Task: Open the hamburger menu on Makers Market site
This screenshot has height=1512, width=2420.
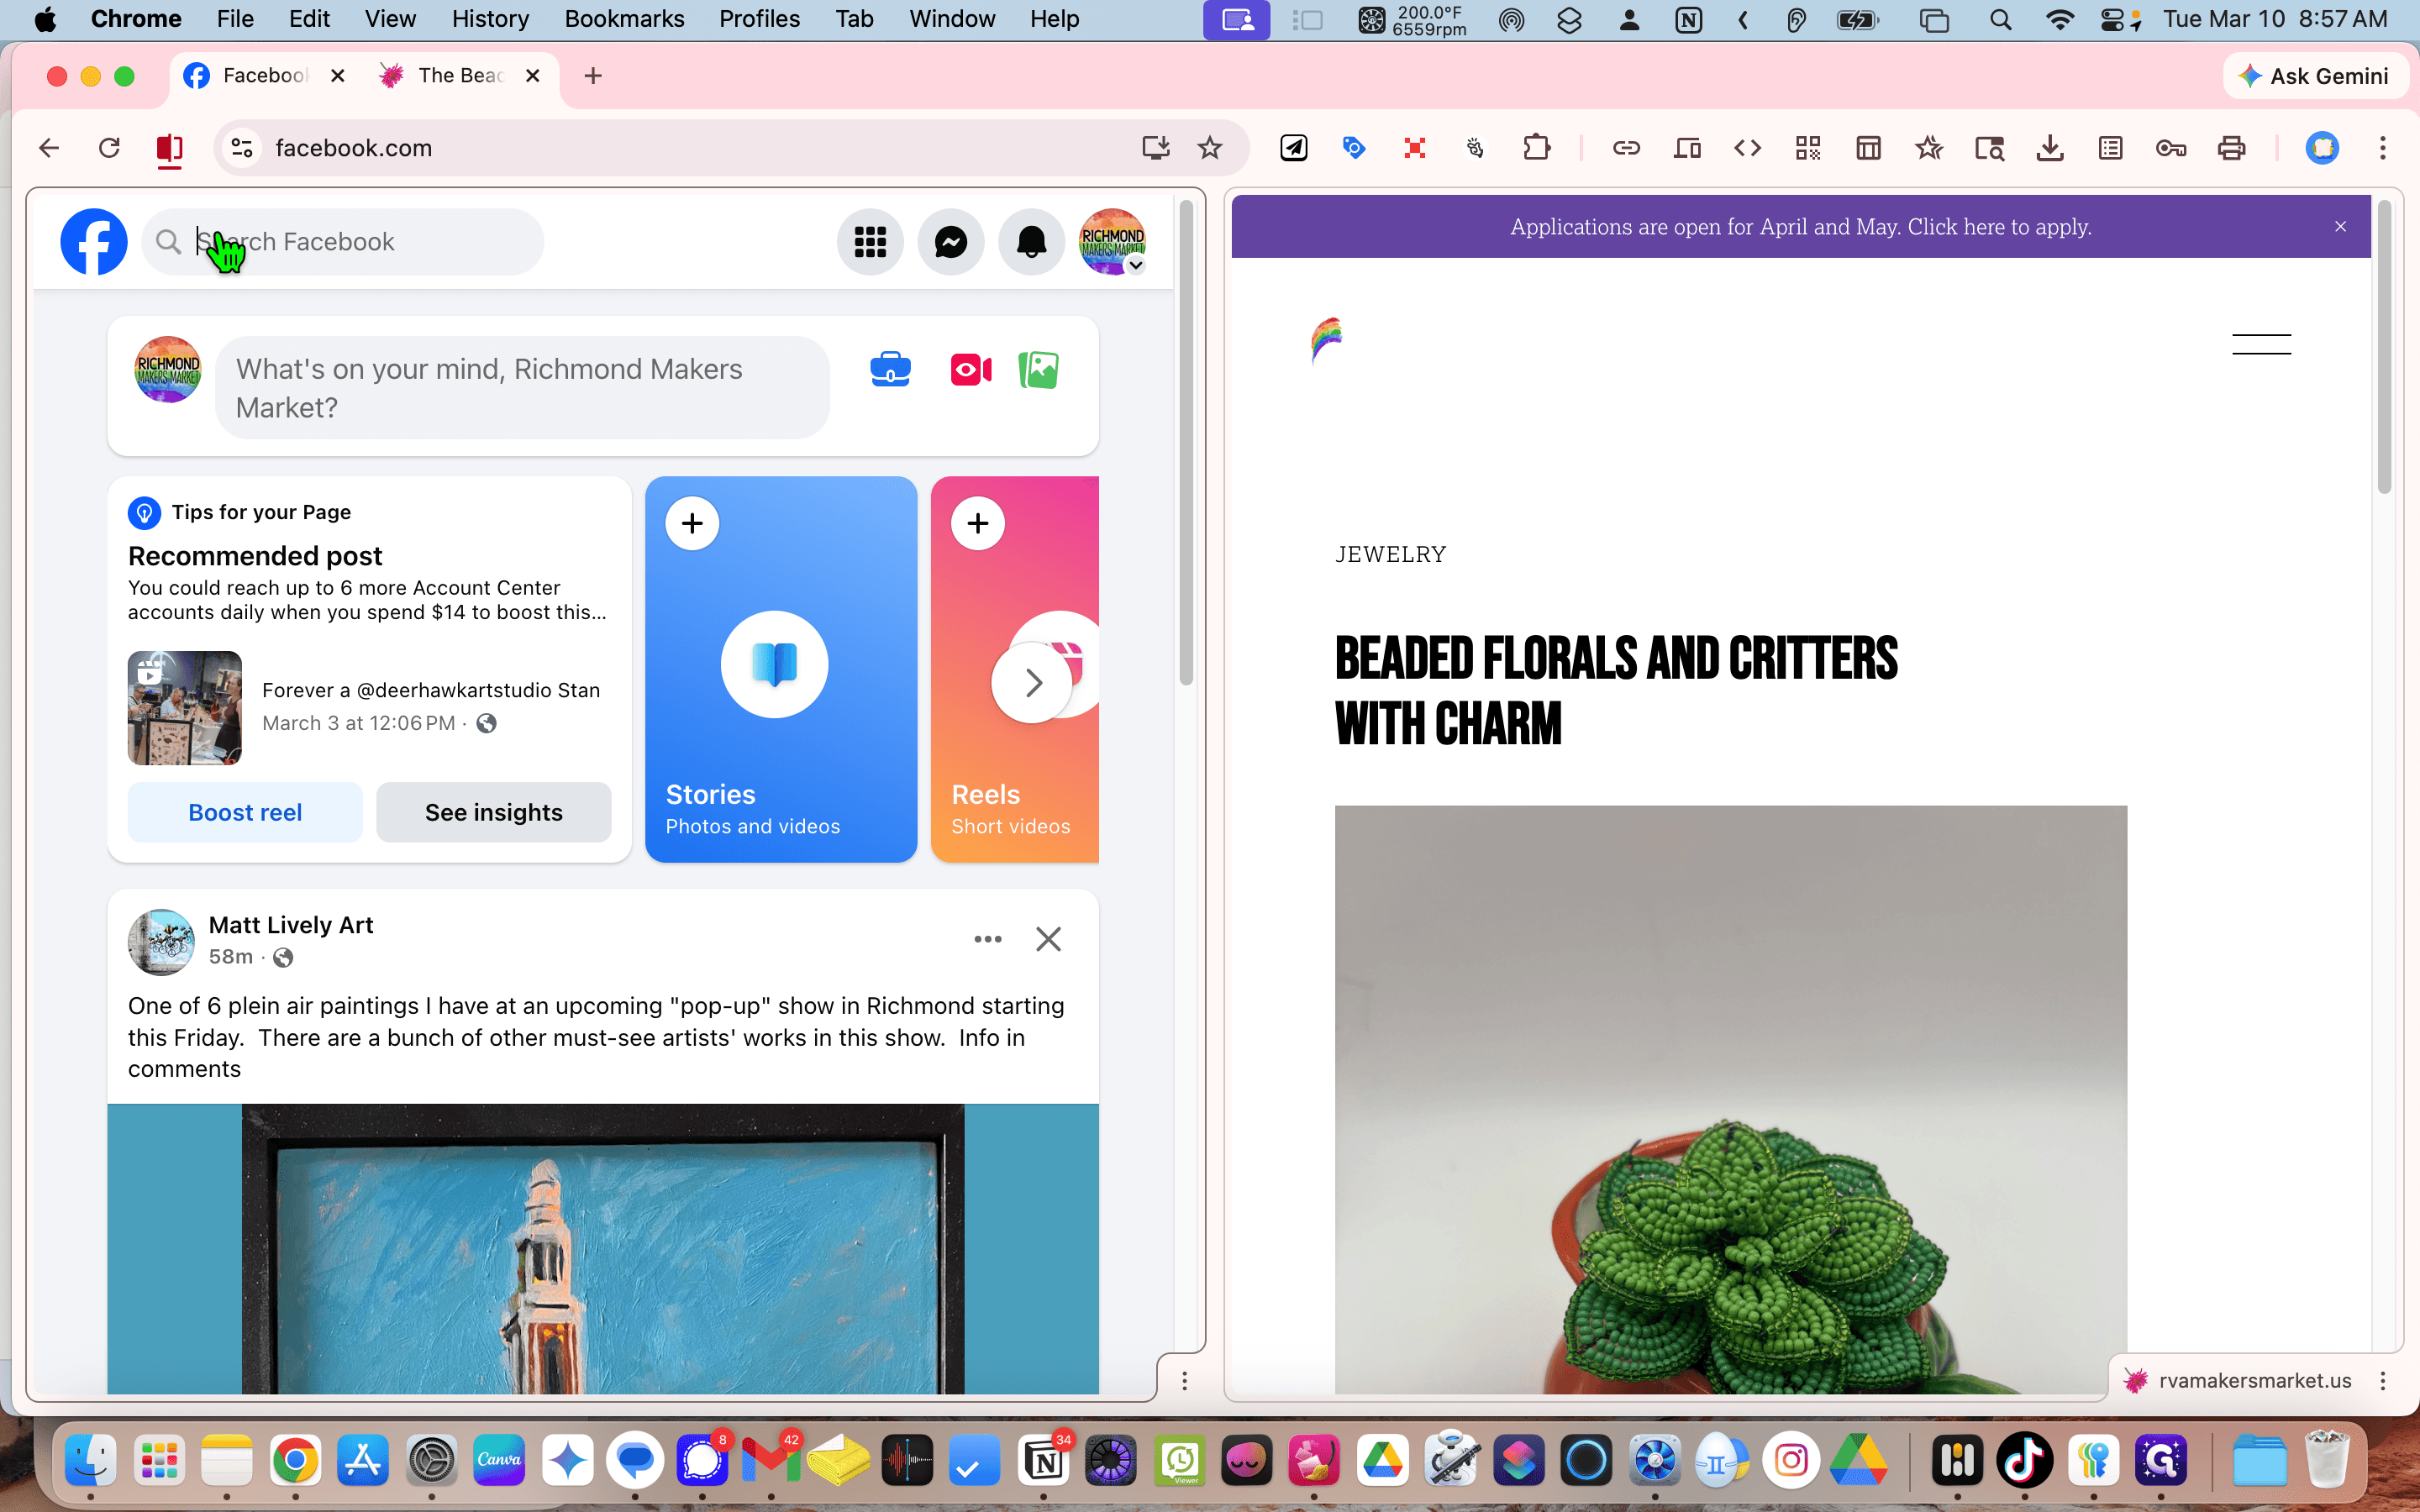Action: (x=2261, y=344)
